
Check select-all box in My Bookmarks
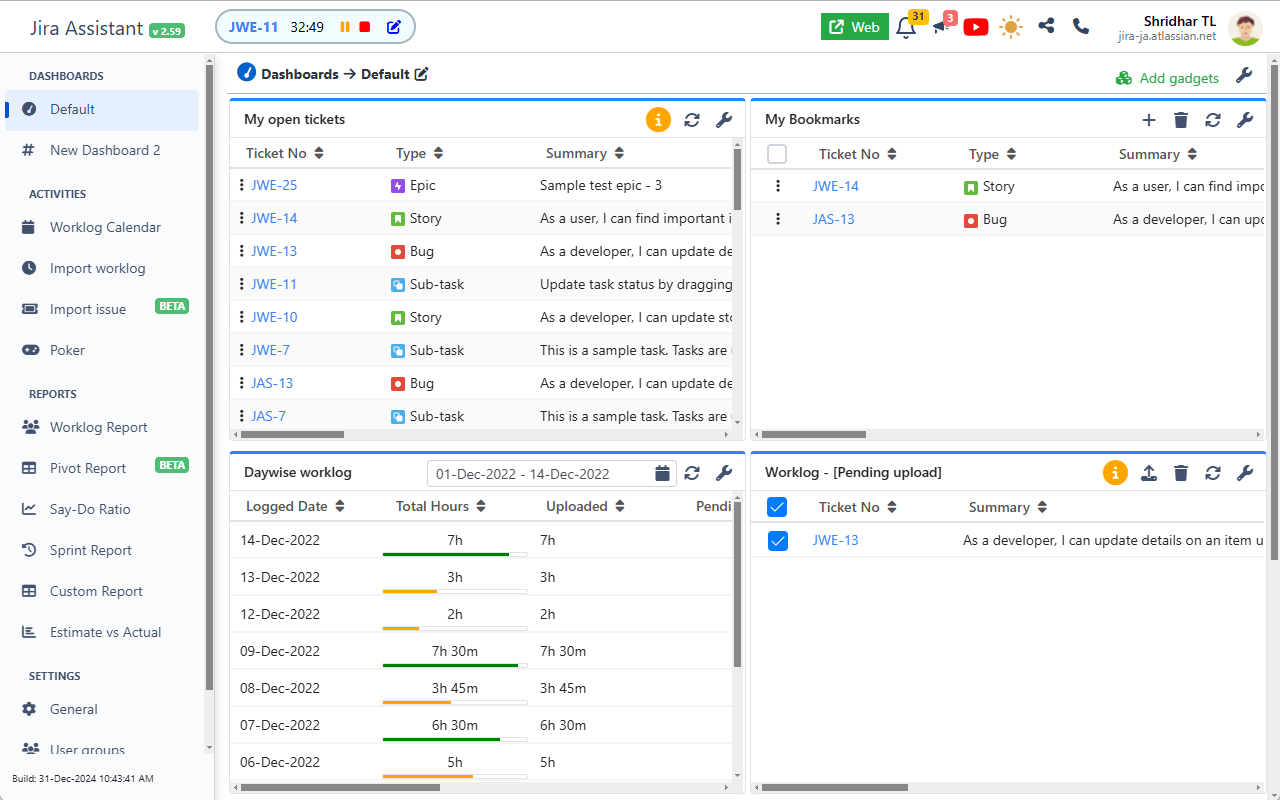tap(777, 154)
